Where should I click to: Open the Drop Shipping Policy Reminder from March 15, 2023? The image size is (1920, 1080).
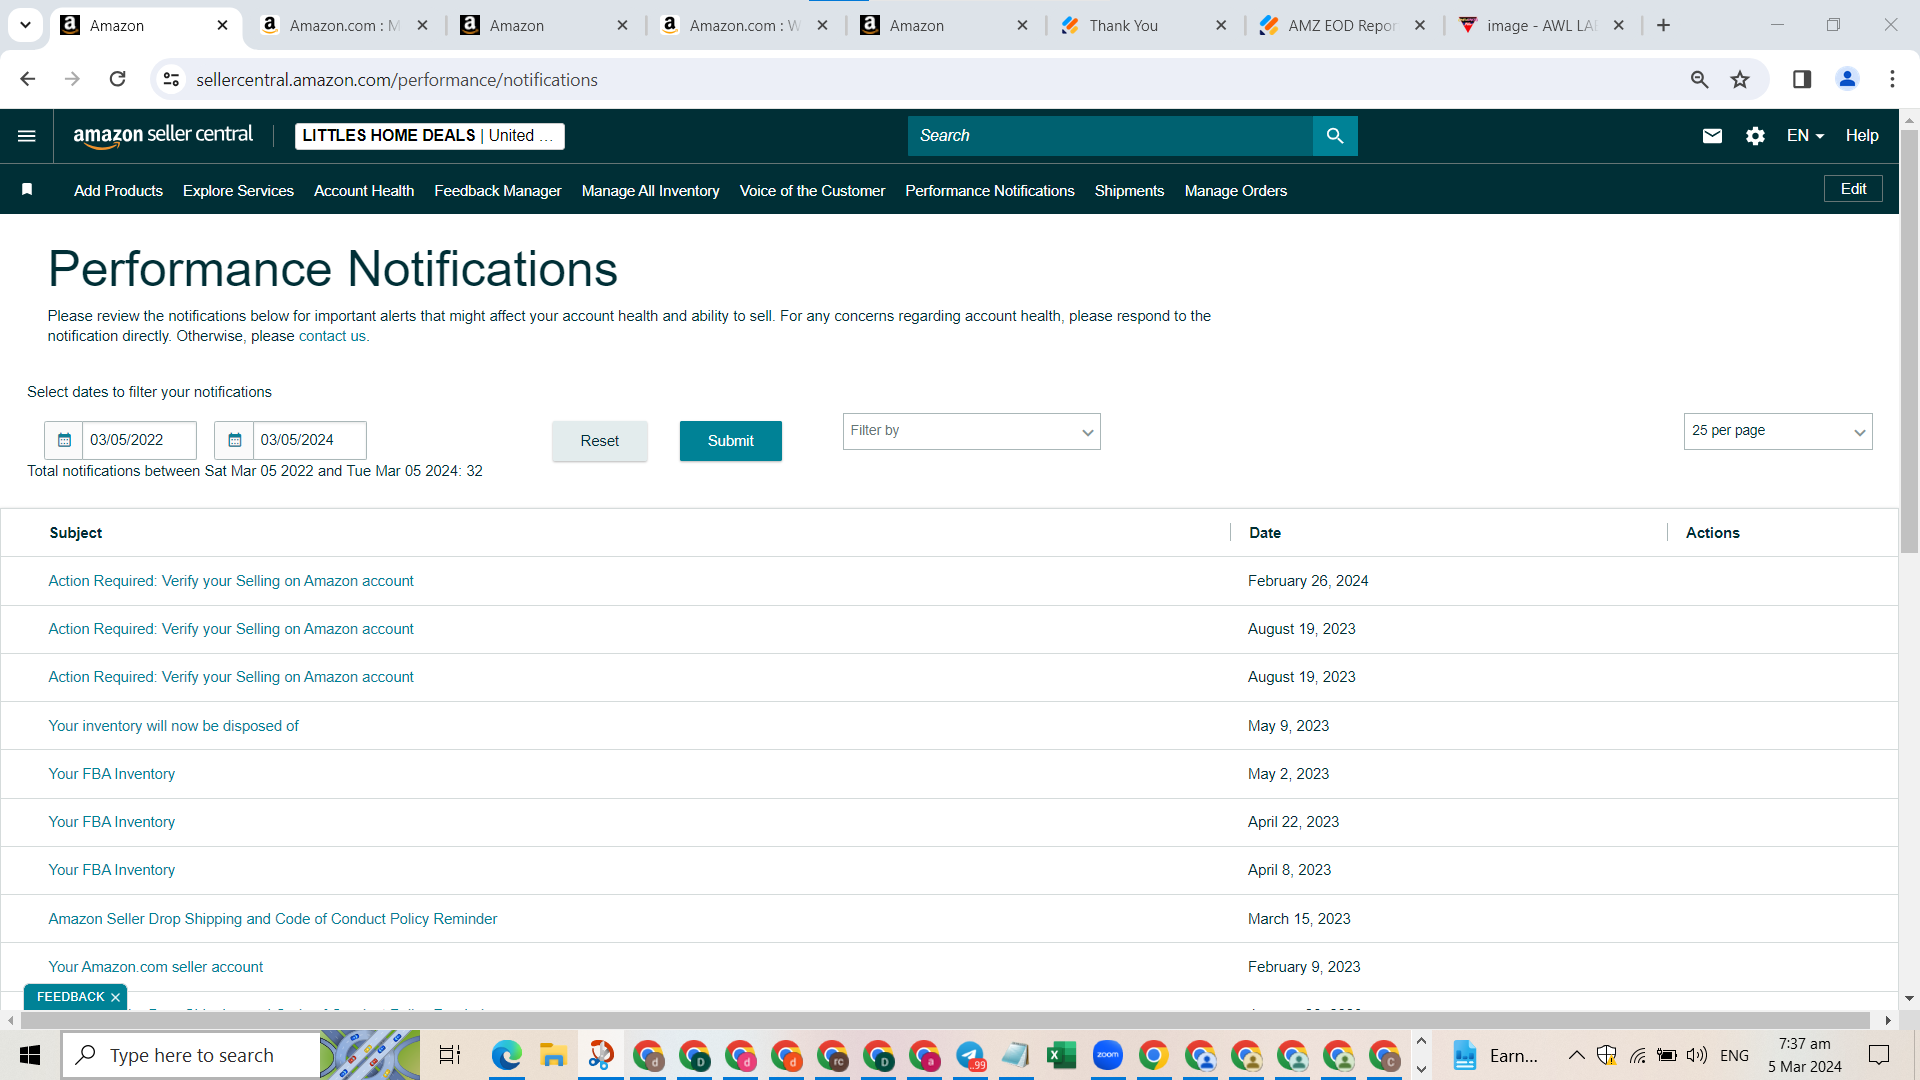click(273, 919)
